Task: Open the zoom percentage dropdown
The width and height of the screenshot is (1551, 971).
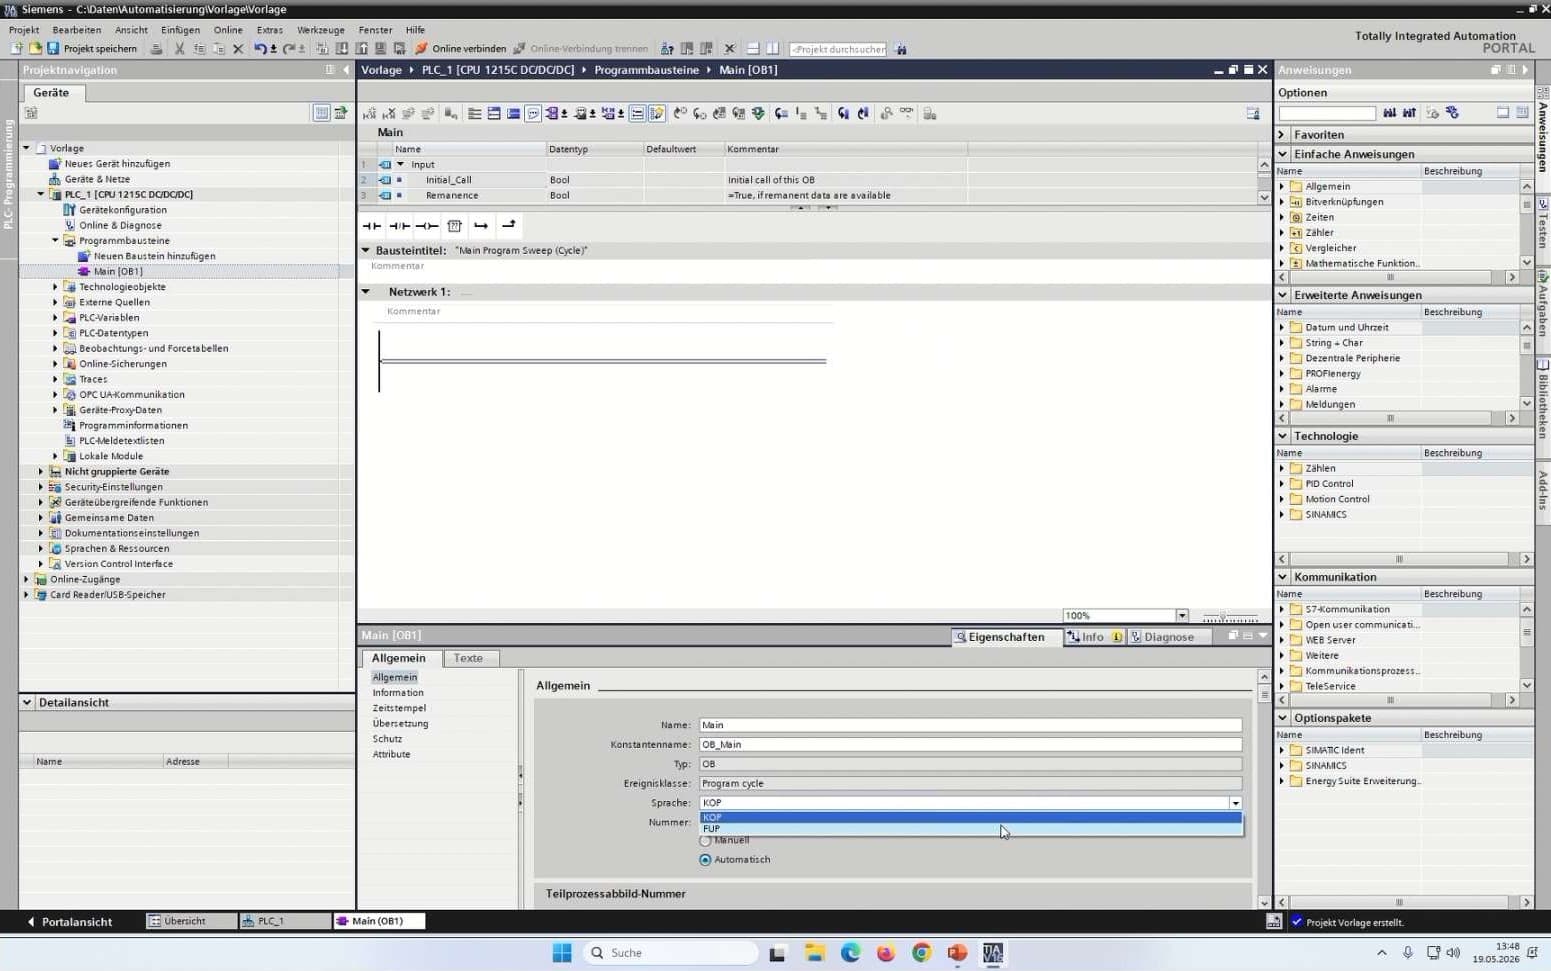Action: click(1182, 615)
